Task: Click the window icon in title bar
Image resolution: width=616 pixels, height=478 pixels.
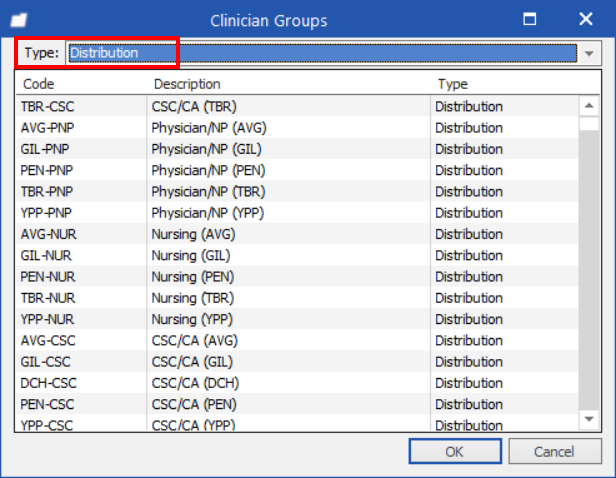Action: 18,20
